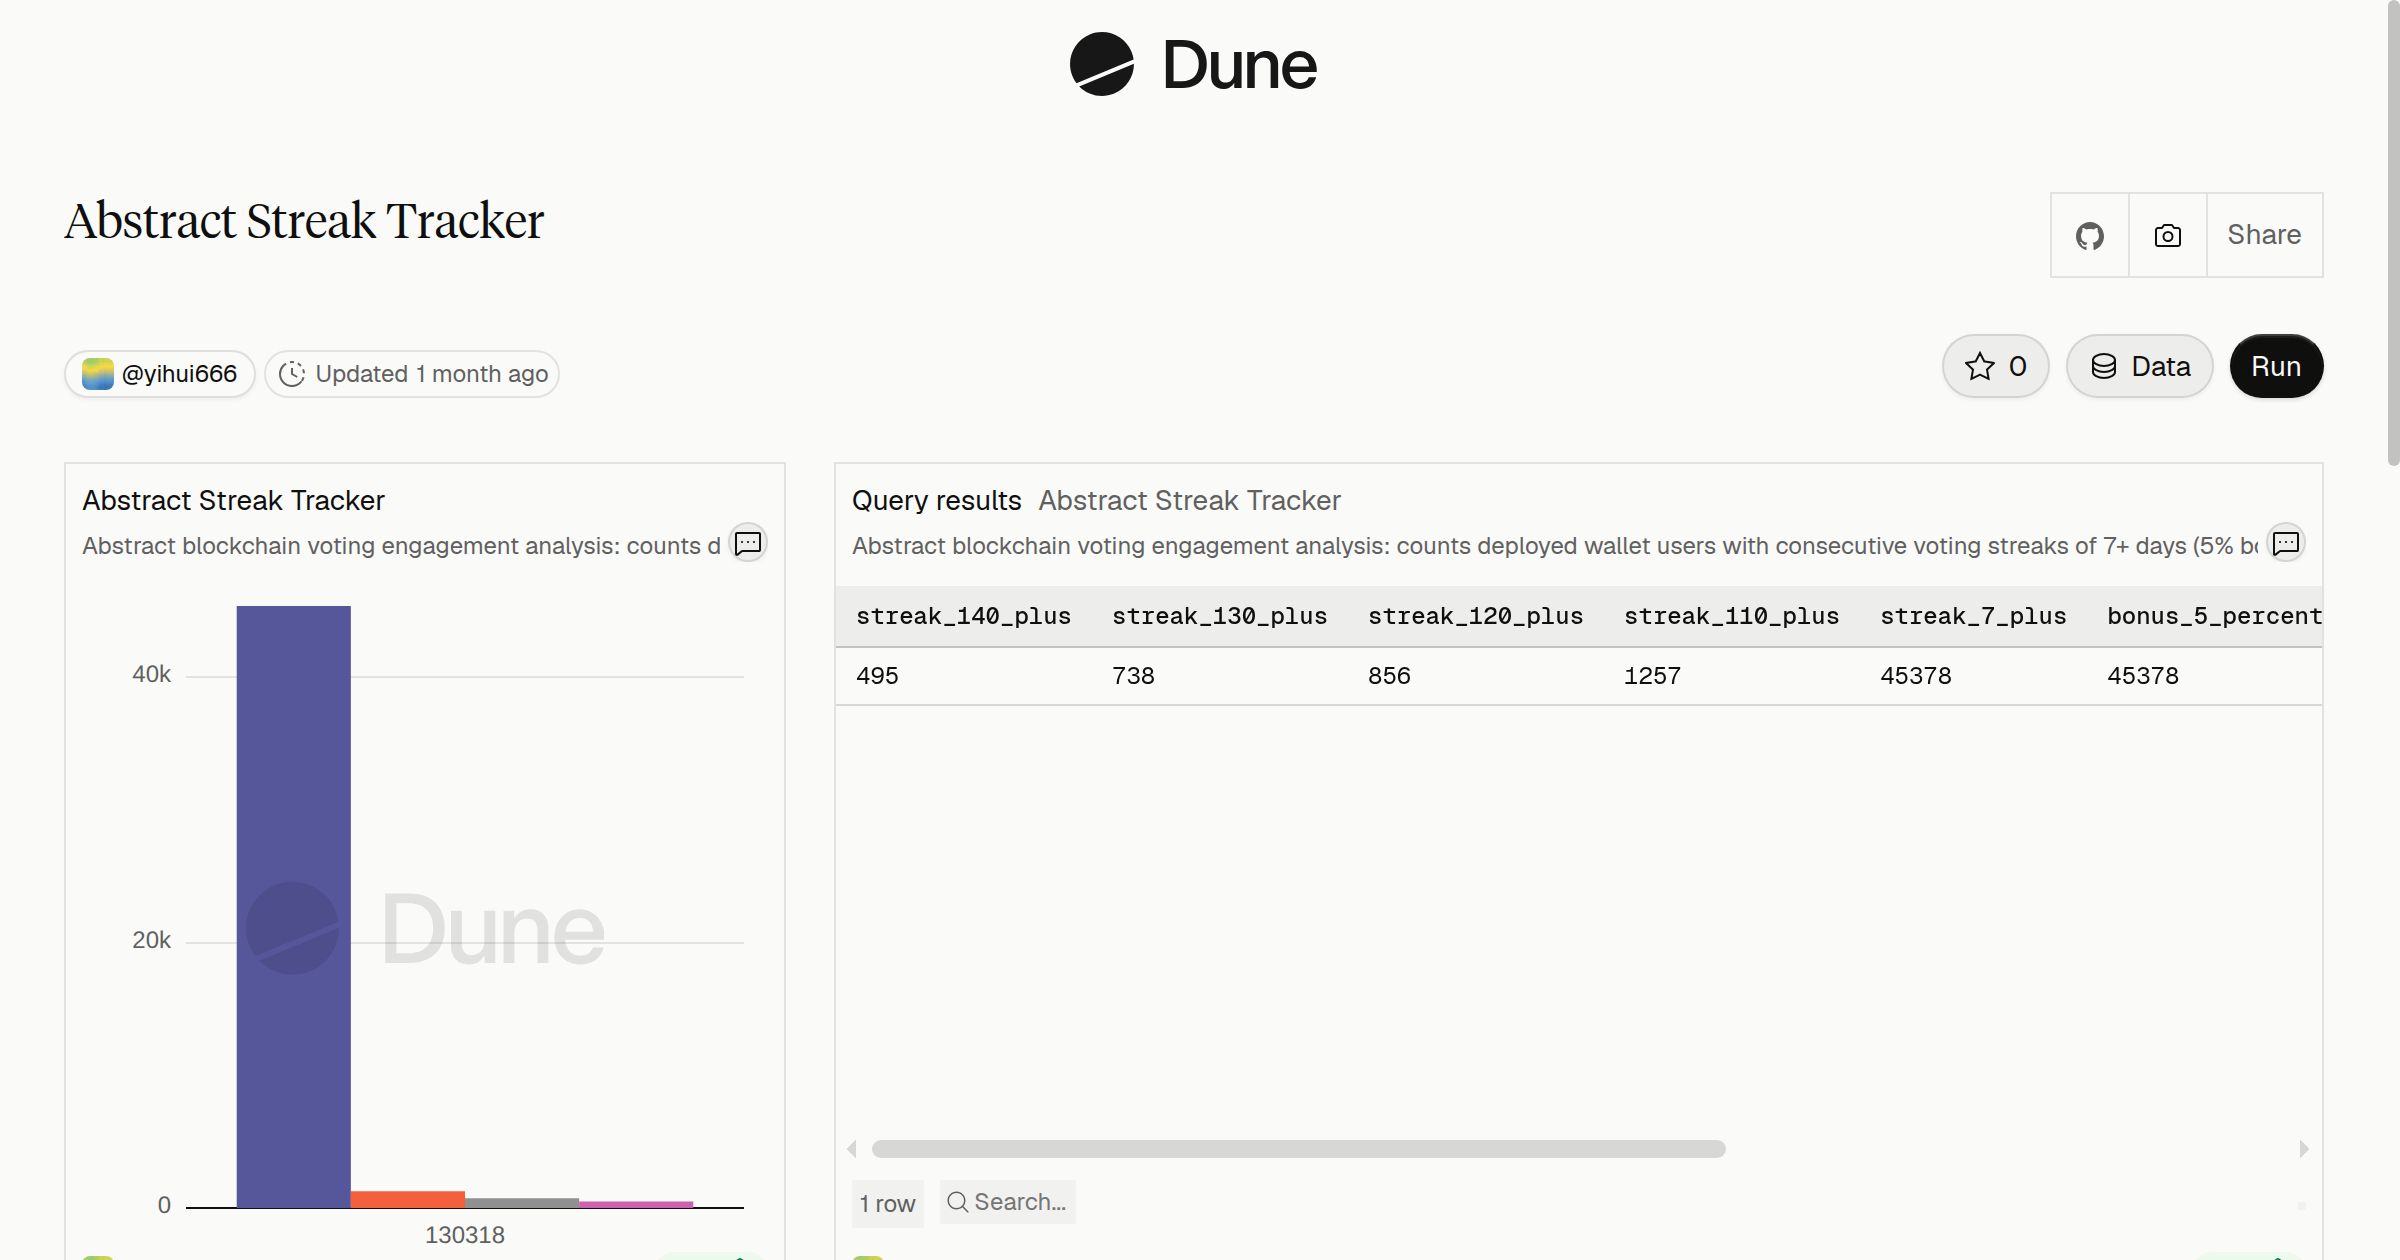Click the chart title Abstract Streak Tracker
This screenshot has width=2400, height=1260.
(x=233, y=500)
